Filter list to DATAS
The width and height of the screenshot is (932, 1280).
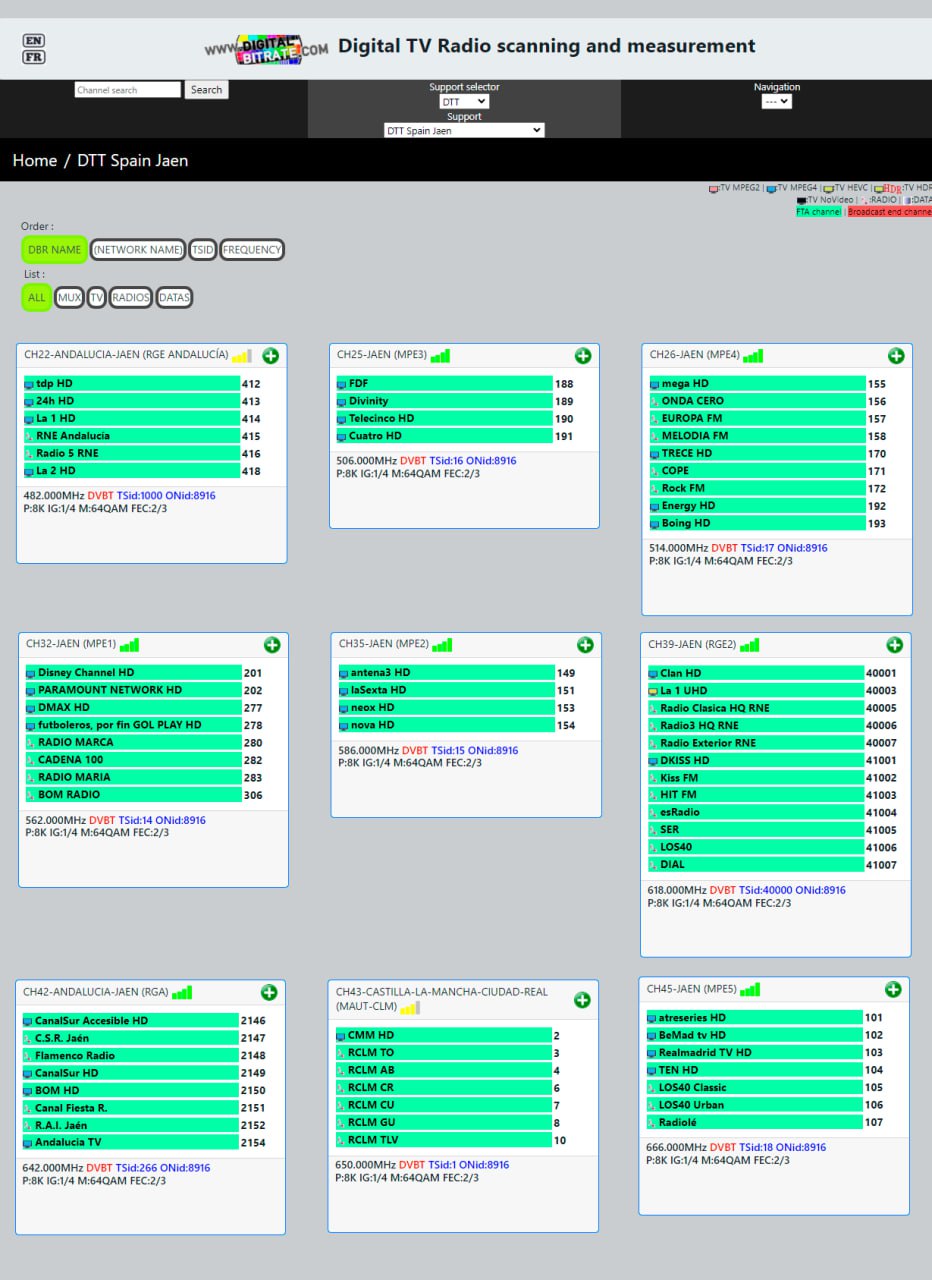174,297
